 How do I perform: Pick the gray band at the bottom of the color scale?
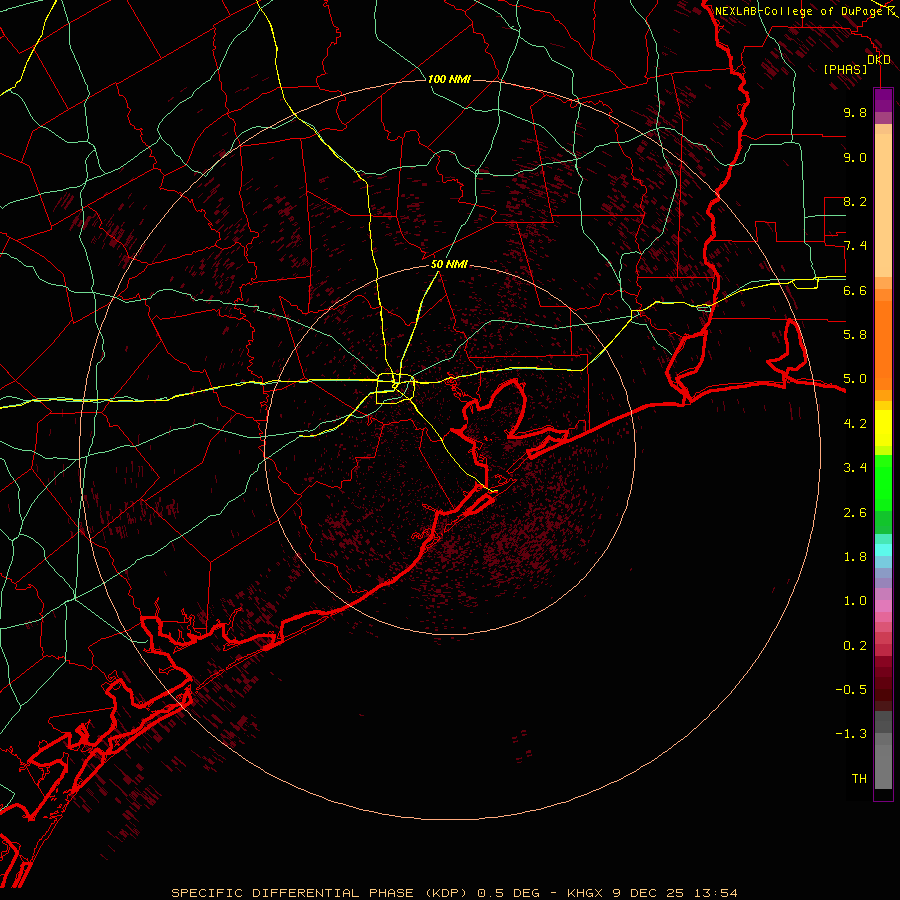click(883, 766)
